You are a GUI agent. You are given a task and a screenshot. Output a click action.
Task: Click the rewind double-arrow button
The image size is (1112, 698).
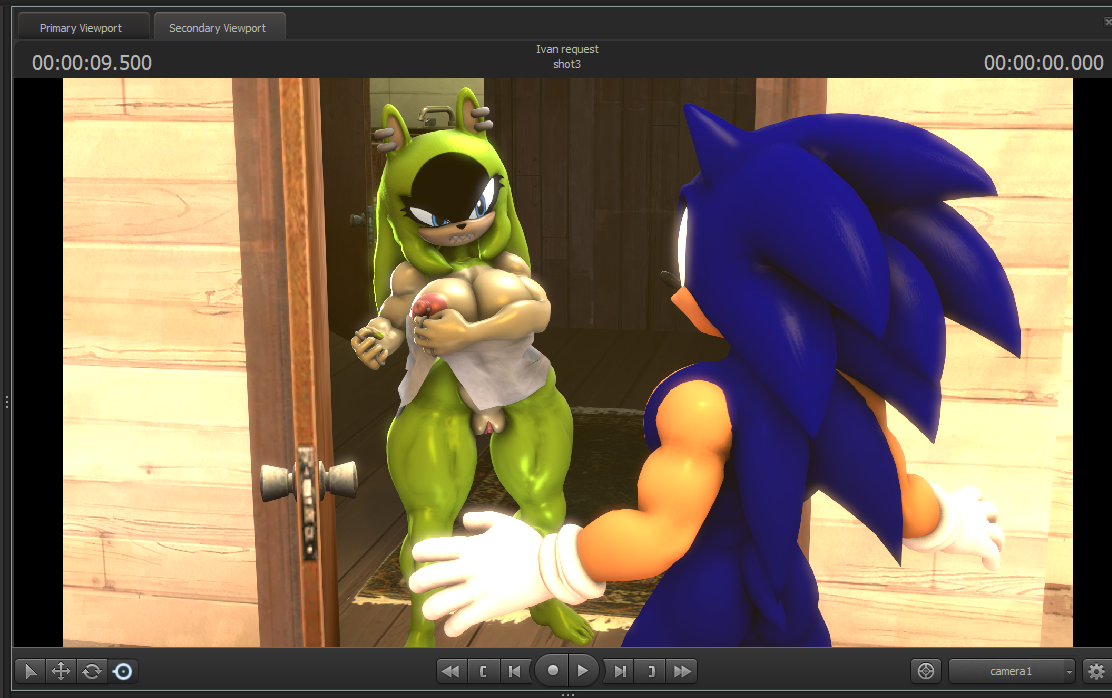pyautogui.click(x=451, y=671)
